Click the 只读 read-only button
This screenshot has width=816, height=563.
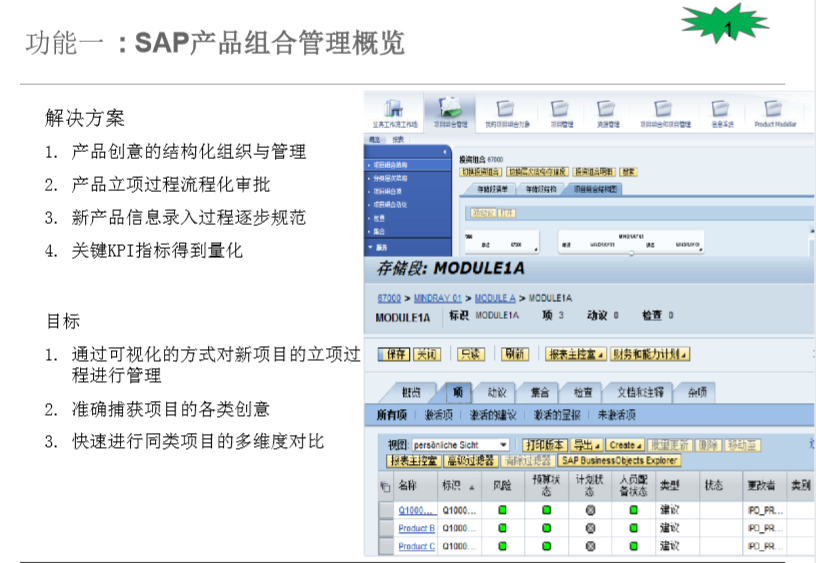click(x=471, y=354)
